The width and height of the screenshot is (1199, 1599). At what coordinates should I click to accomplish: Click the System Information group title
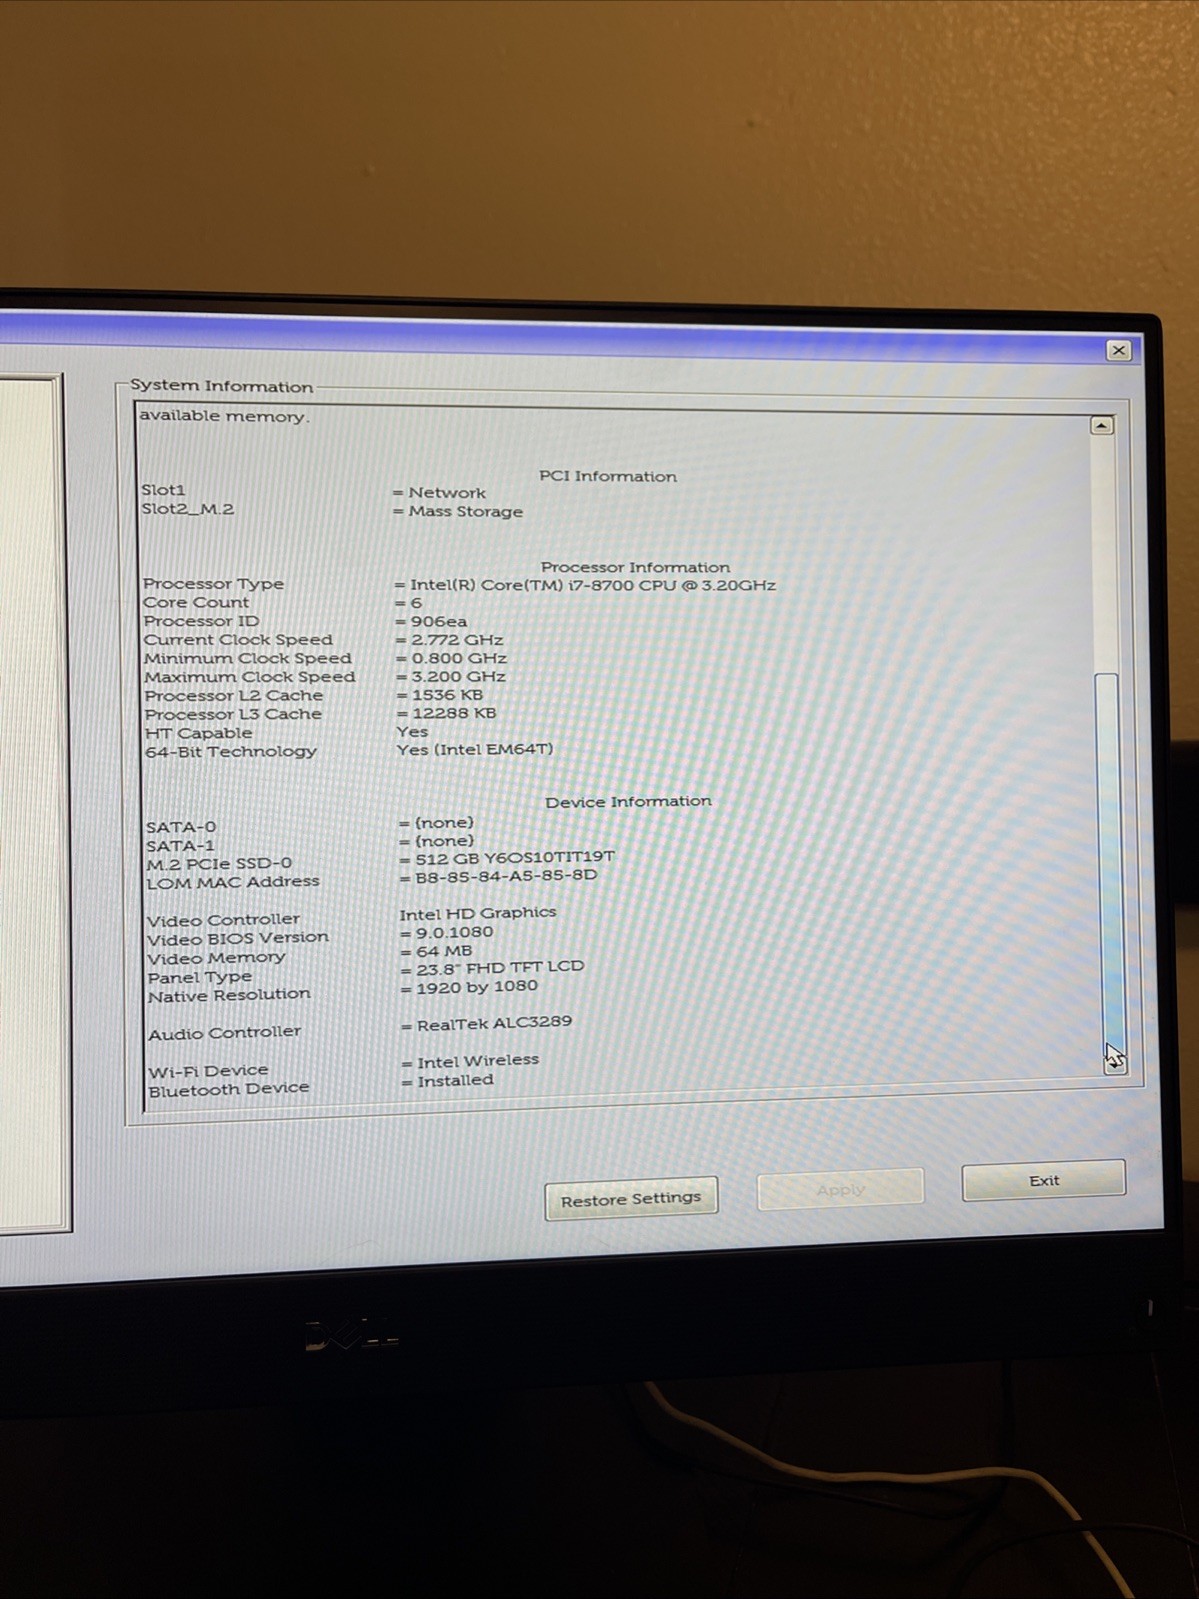[222, 386]
